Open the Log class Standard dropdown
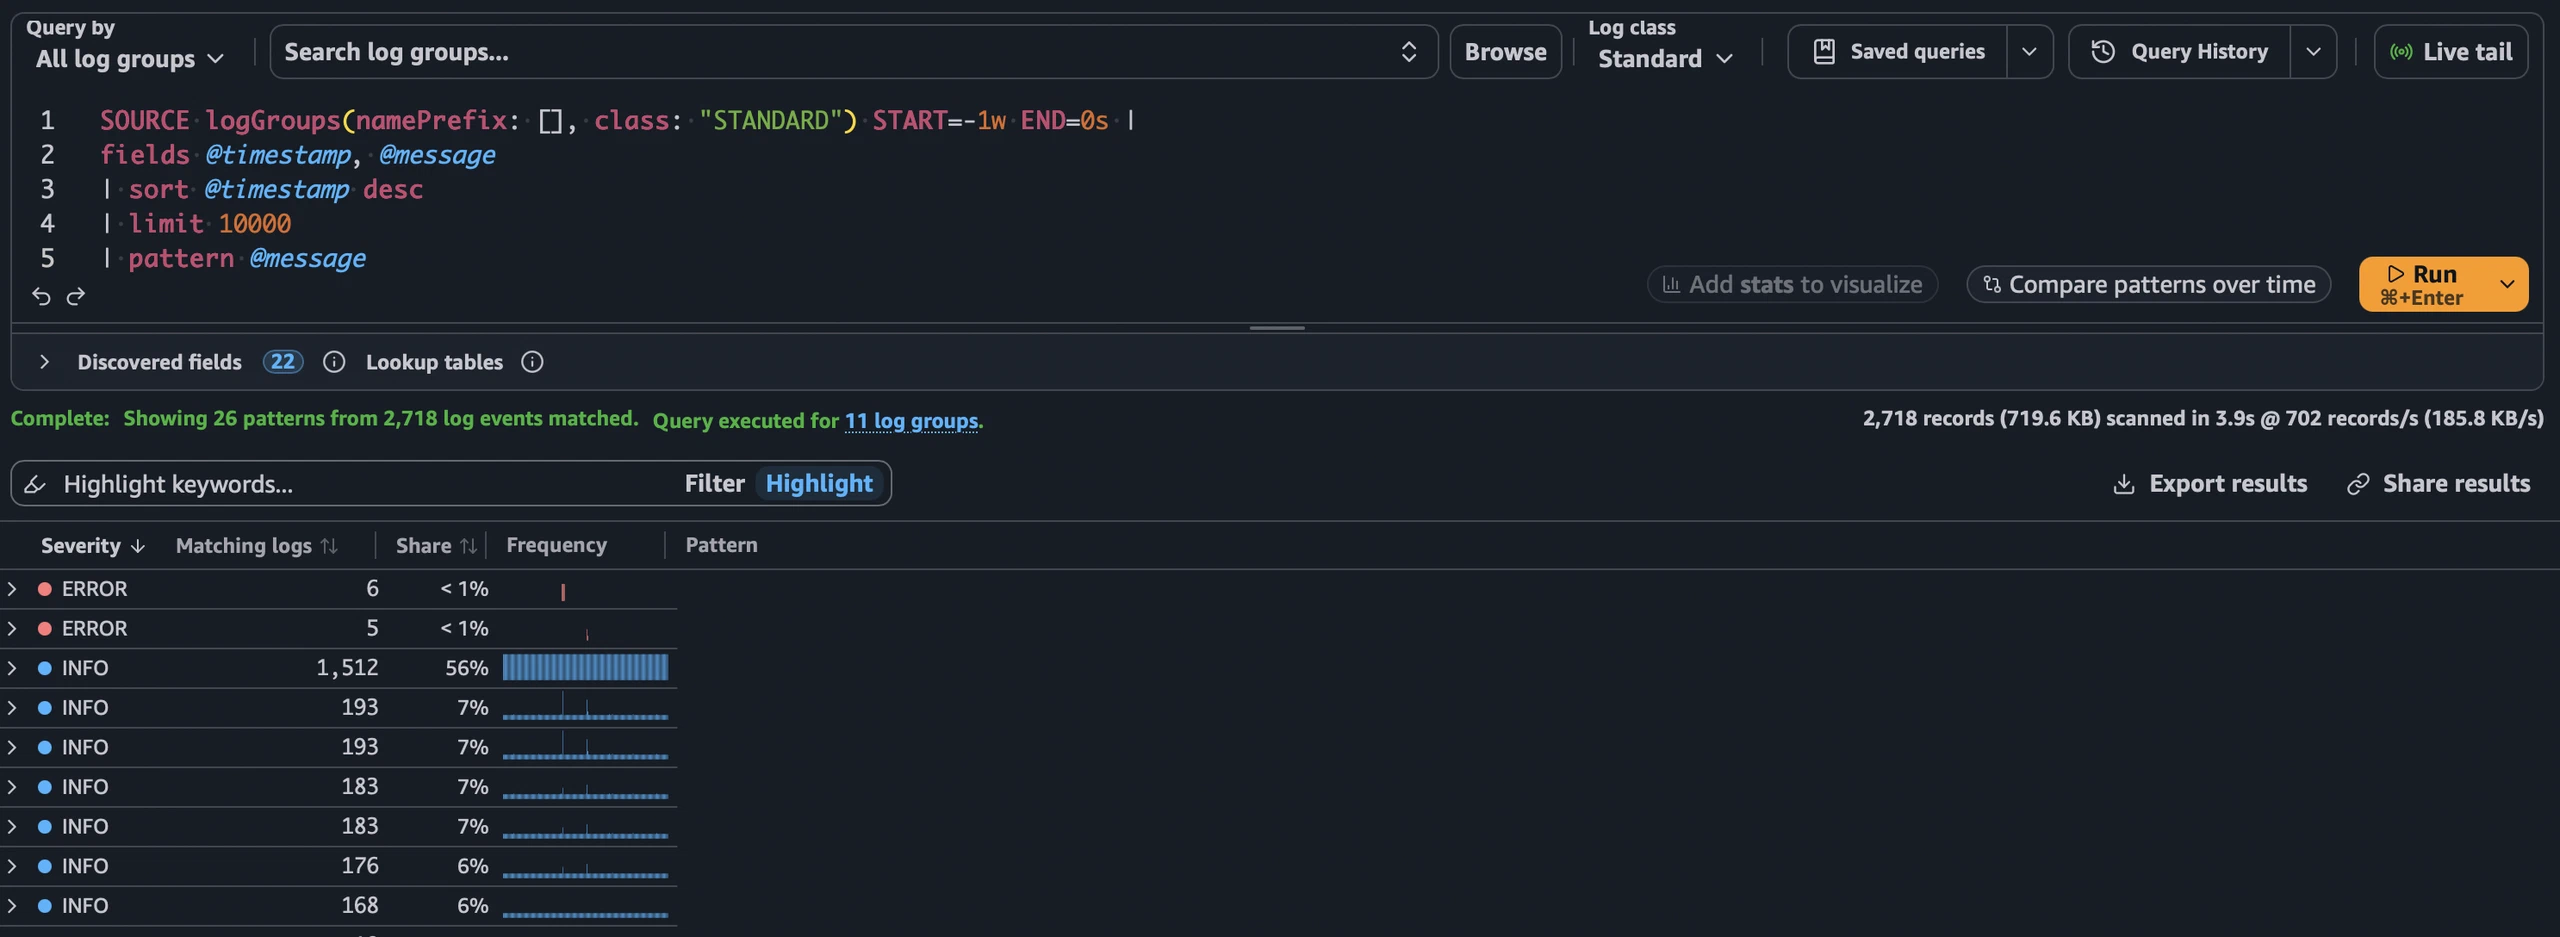Image resolution: width=2560 pixels, height=937 pixels. 1665,59
